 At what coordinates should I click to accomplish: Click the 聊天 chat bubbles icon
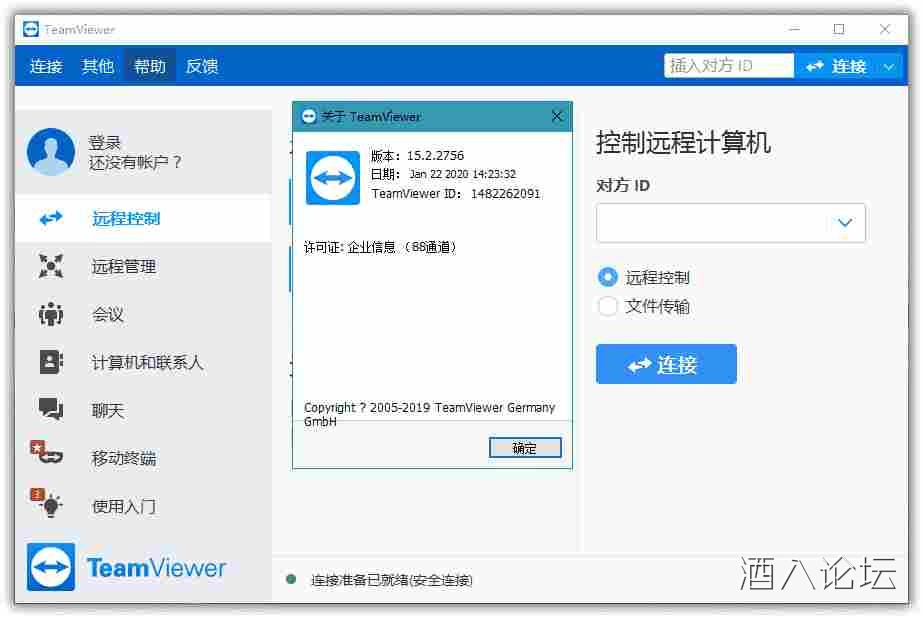point(51,409)
